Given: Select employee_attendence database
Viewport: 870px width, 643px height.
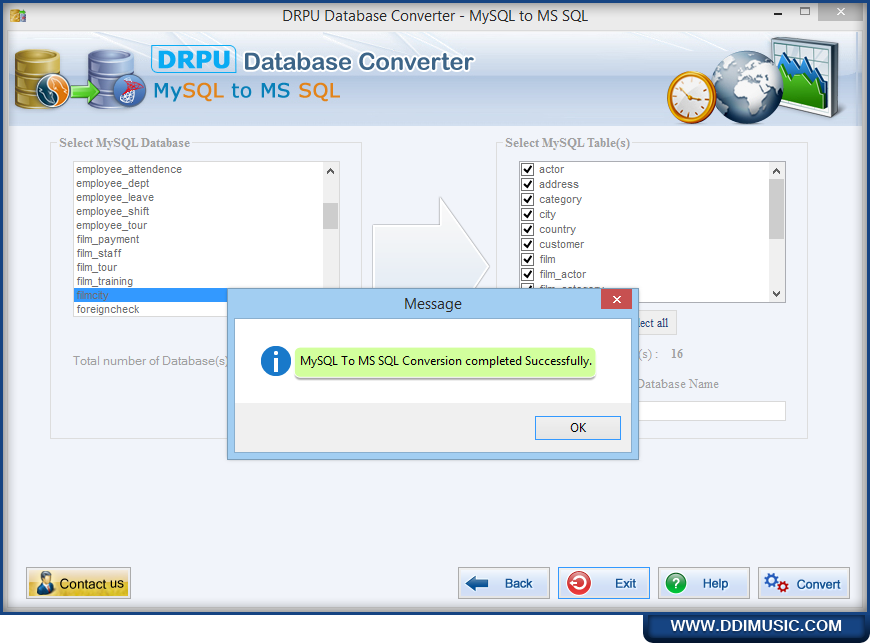Looking at the screenshot, I should [198, 169].
